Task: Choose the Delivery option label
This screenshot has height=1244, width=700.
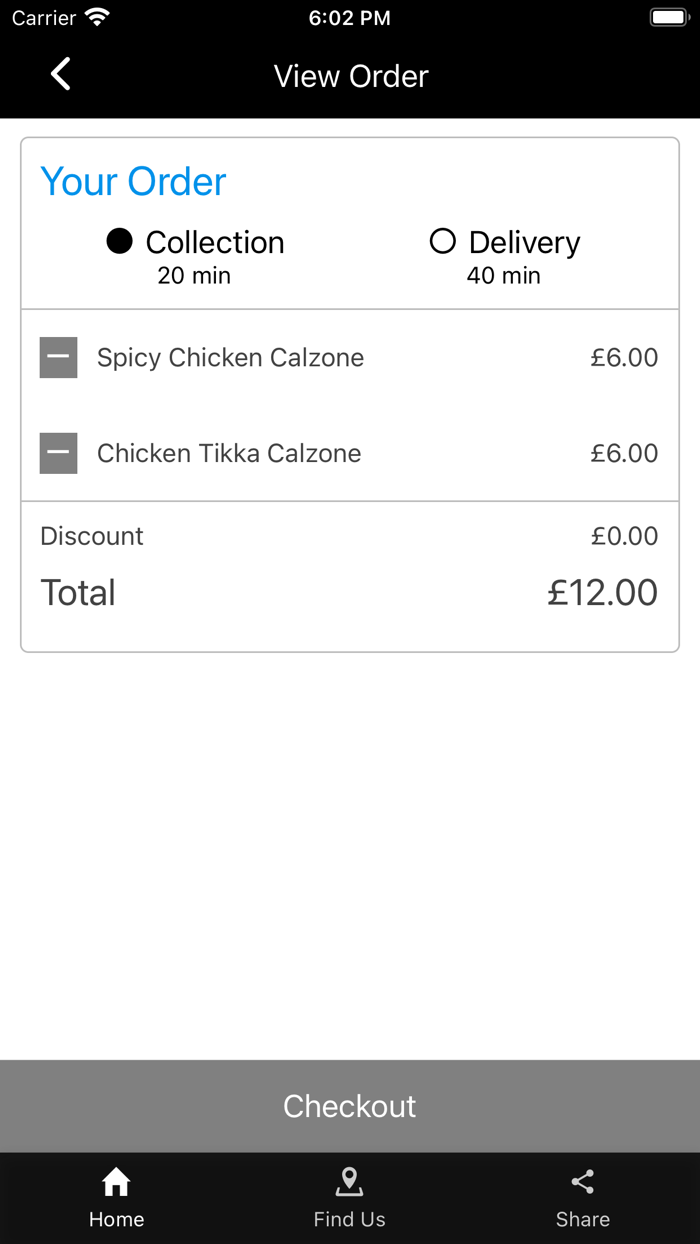Action: [x=524, y=243]
